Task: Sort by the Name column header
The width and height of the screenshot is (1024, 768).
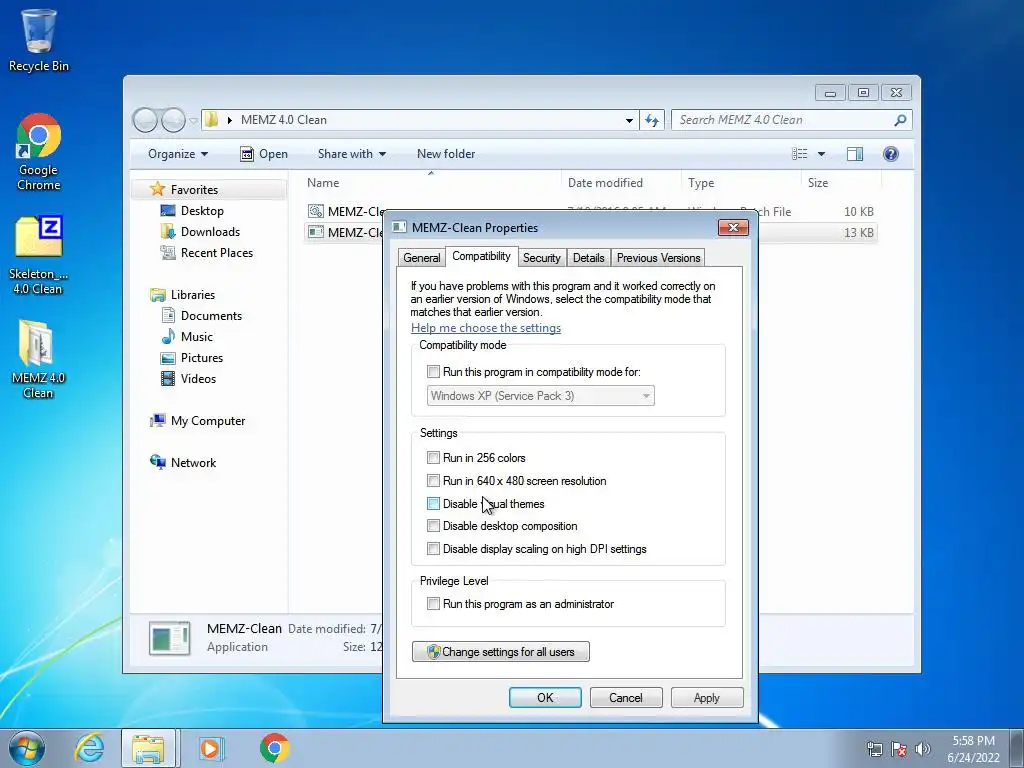Action: click(431, 183)
